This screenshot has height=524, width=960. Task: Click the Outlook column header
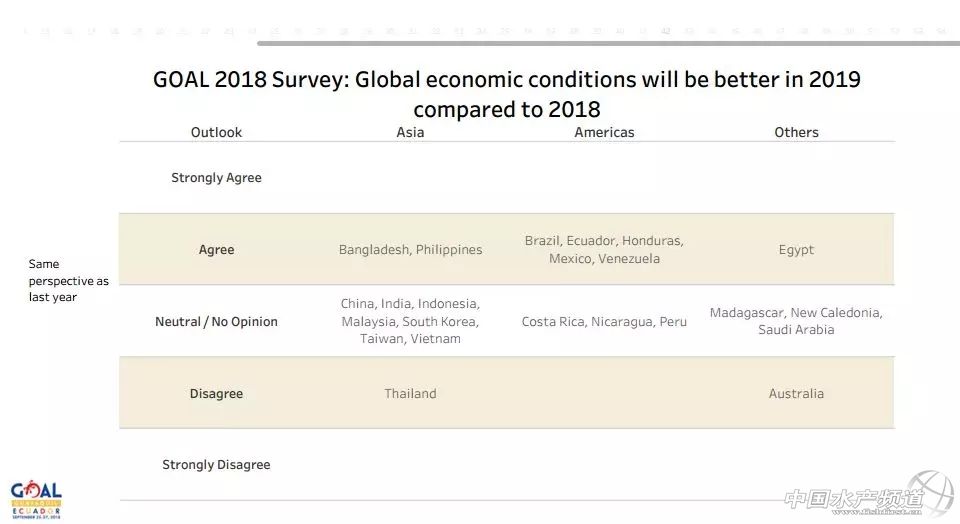(216, 132)
